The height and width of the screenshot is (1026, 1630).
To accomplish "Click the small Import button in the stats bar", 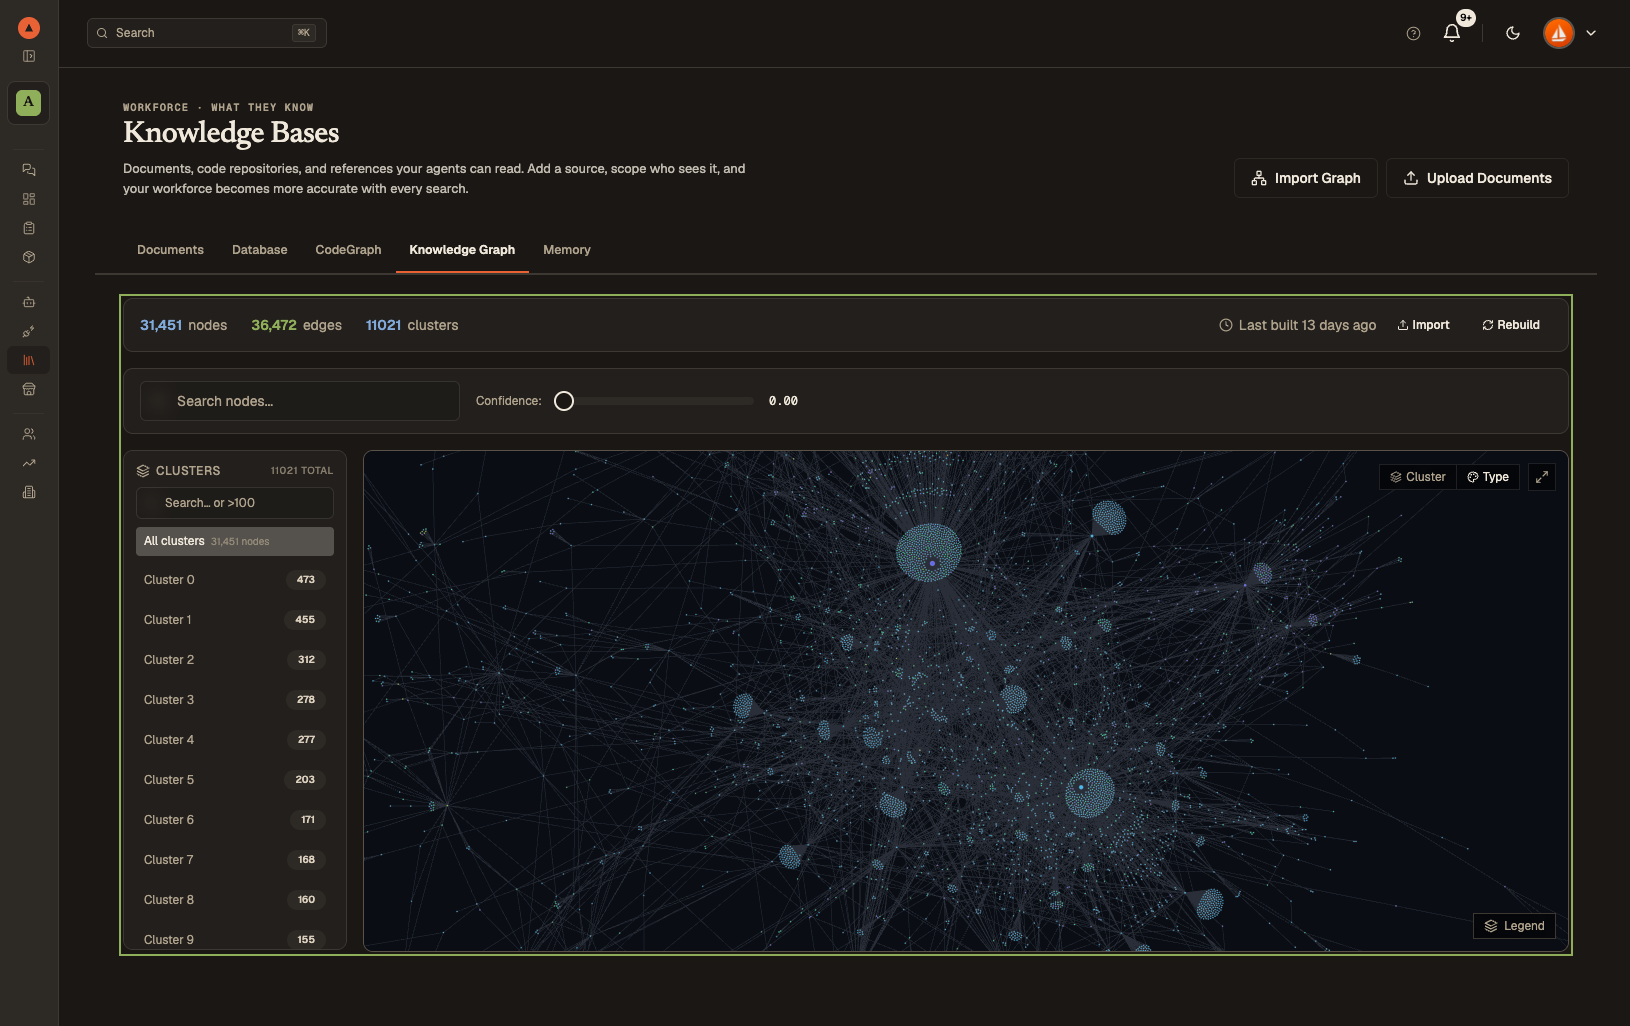I will click(x=1423, y=325).
